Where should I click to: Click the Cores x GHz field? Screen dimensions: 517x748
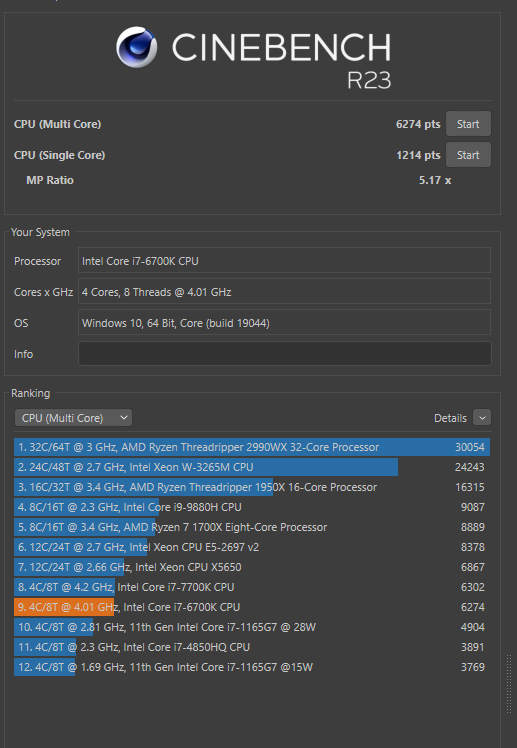[x=285, y=292]
